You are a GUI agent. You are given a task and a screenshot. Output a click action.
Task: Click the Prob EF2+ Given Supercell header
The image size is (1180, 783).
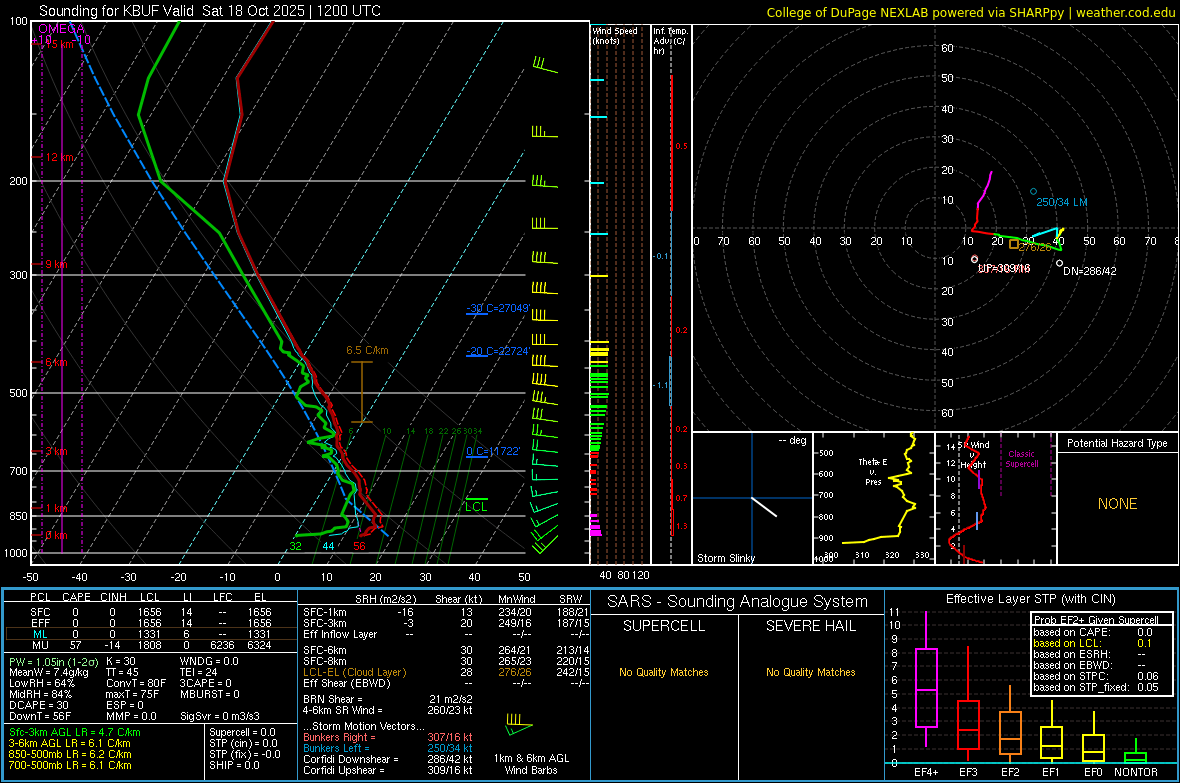1096,620
